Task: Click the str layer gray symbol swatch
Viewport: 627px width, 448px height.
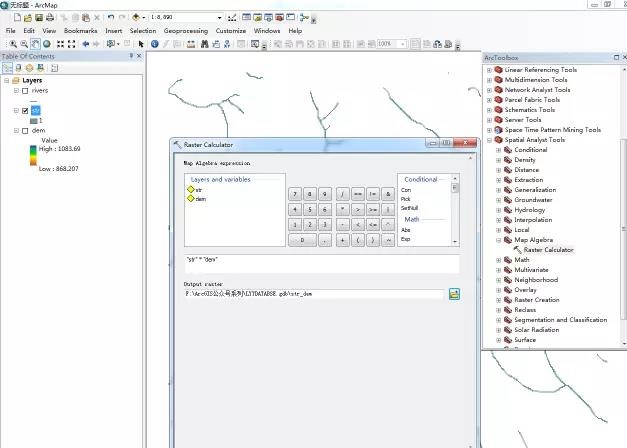Action: (34, 121)
